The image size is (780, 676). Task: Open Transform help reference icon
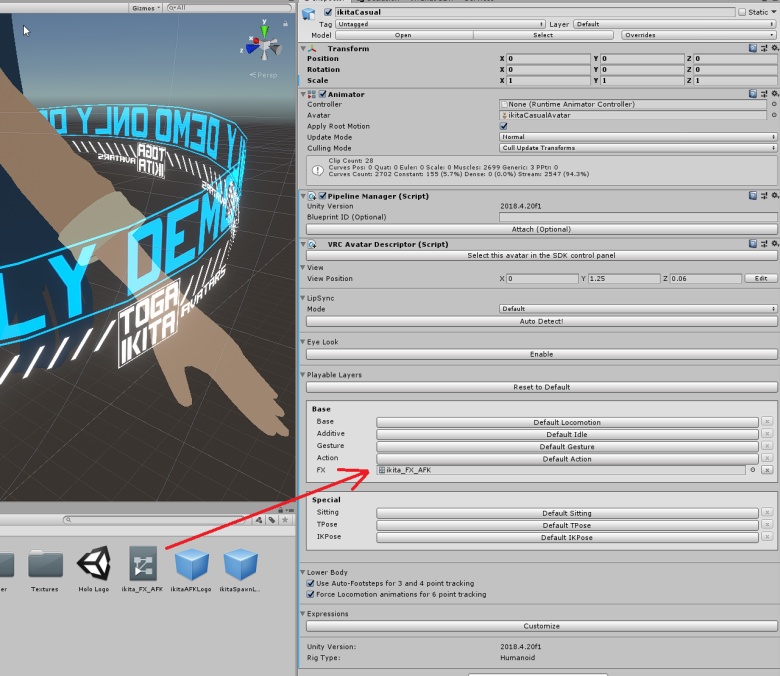(x=753, y=48)
